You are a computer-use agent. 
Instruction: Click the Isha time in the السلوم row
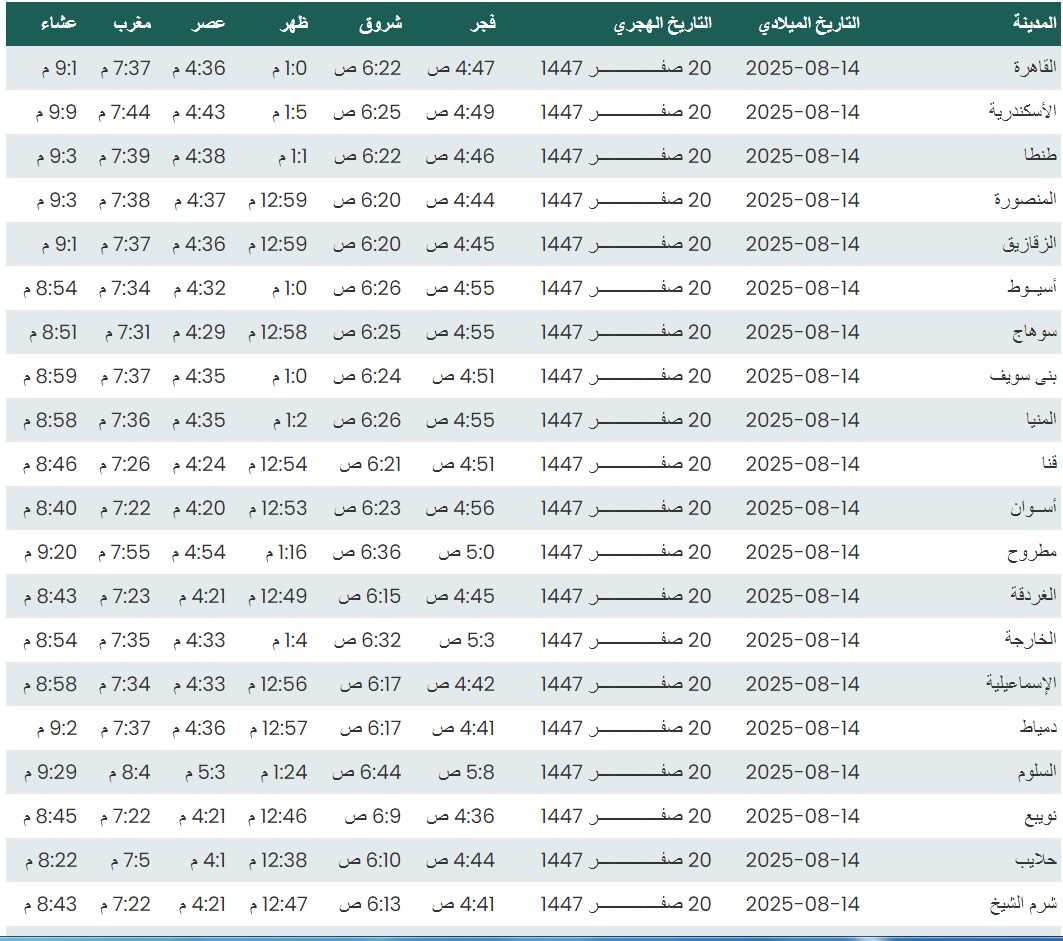(58, 772)
